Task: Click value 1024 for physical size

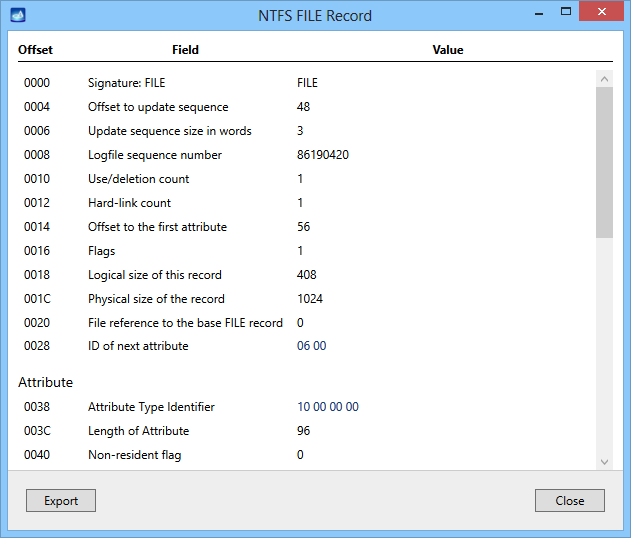Action: [x=310, y=299]
